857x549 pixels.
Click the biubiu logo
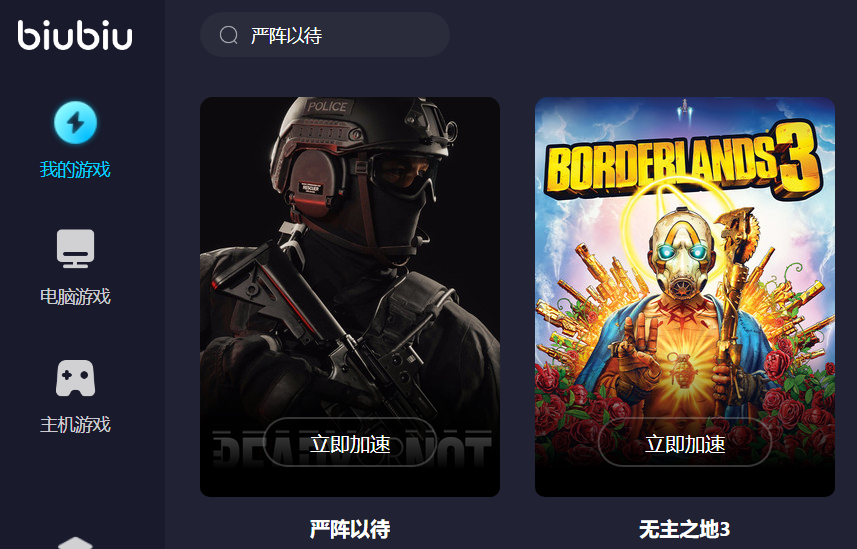pos(75,36)
